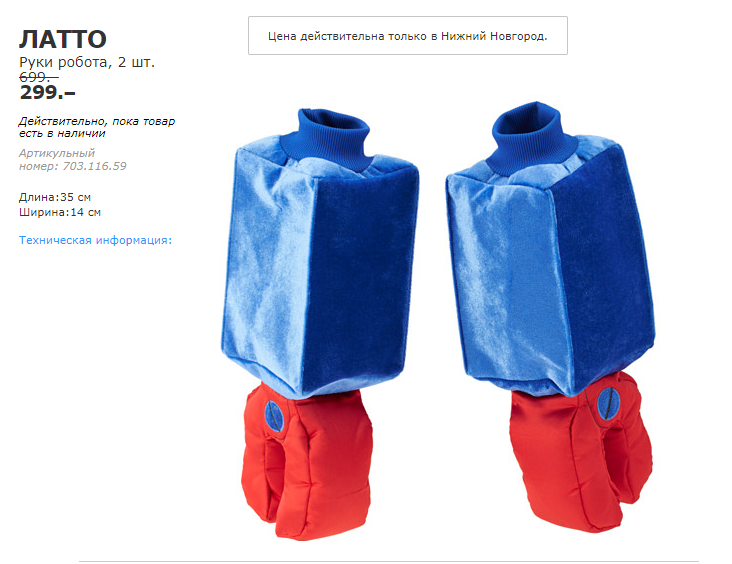Screen dimensions: 732x564
Task: Click the ribbed blue cuff of right arm
Action: point(530,135)
